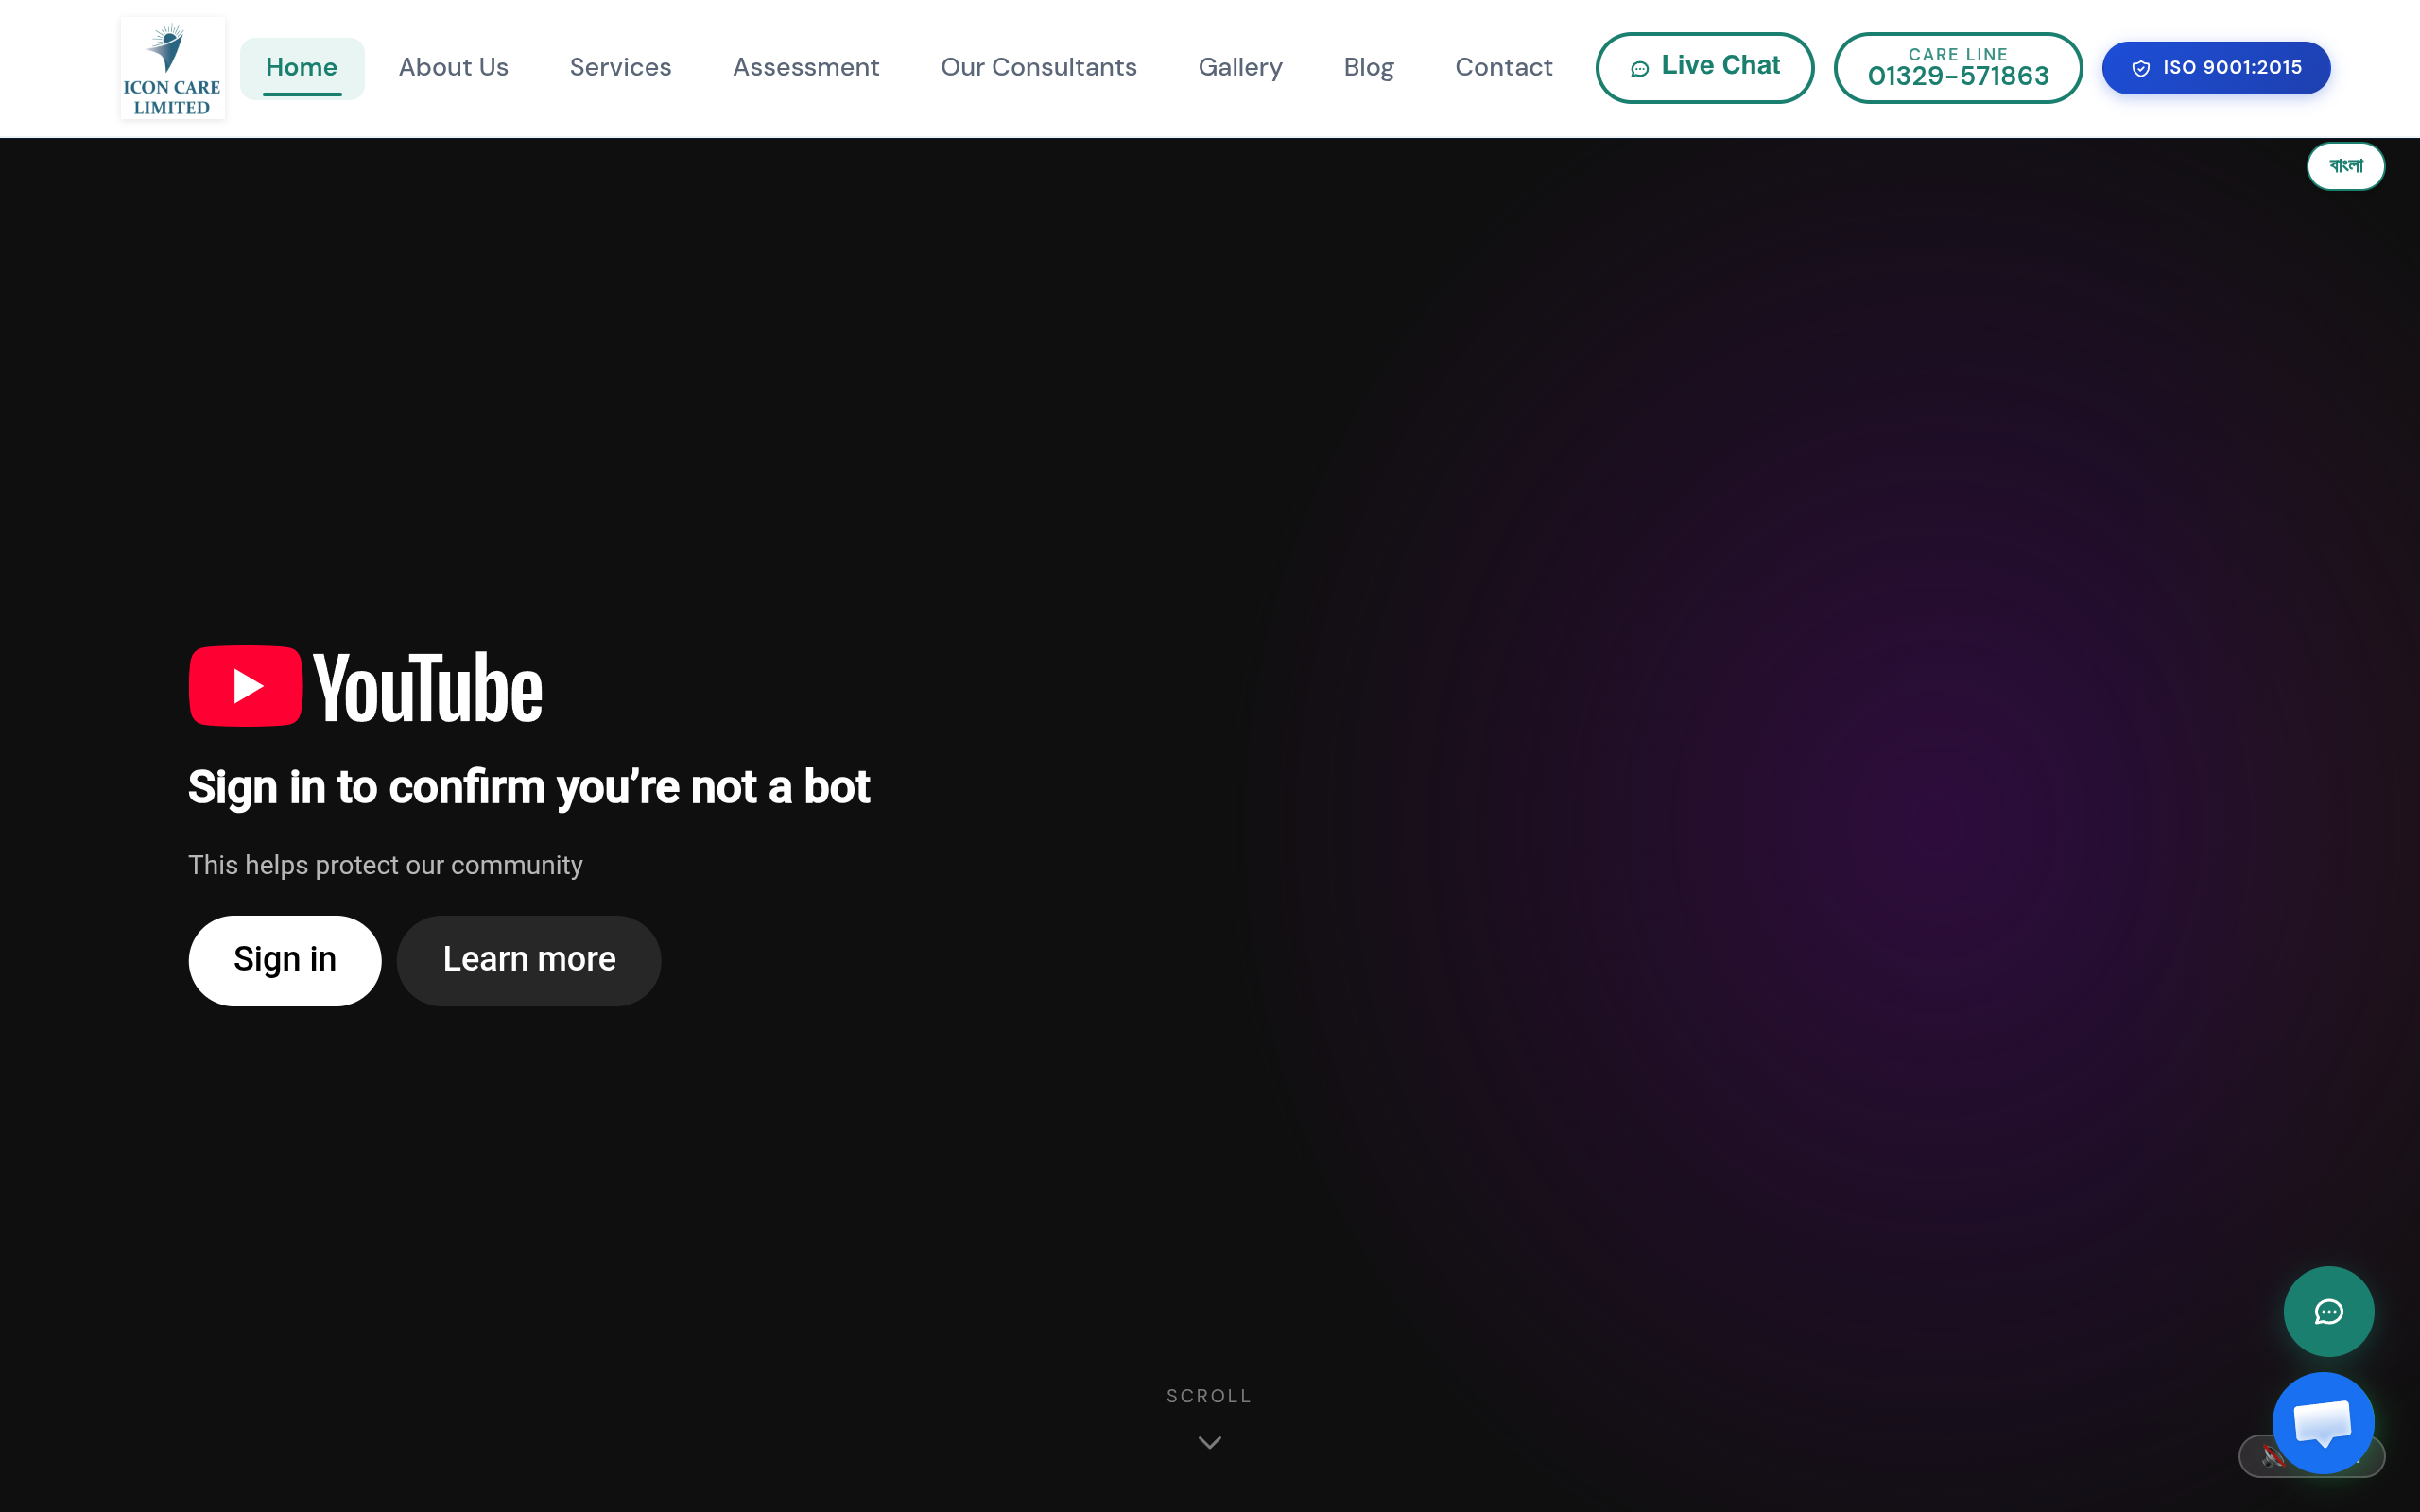Open the blue chat widget launcher
Image resolution: width=2420 pixels, height=1512 pixels.
[2322, 1423]
